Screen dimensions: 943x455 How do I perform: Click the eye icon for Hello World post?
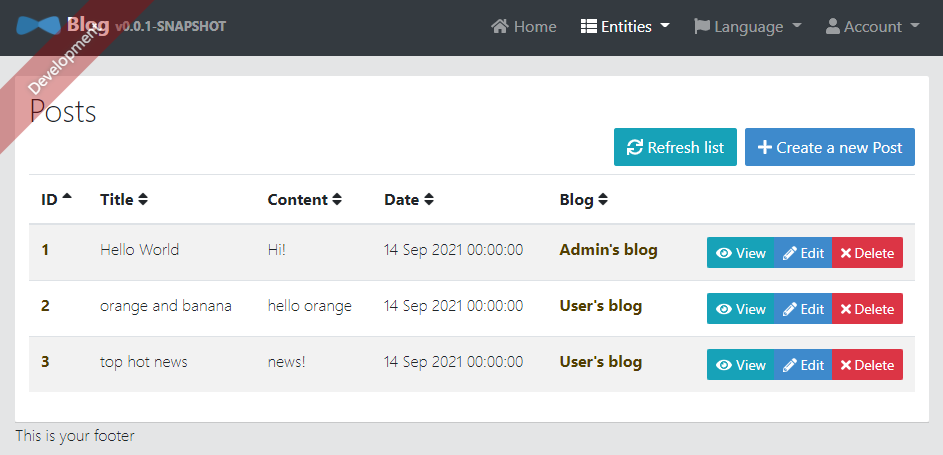[724, 253]
